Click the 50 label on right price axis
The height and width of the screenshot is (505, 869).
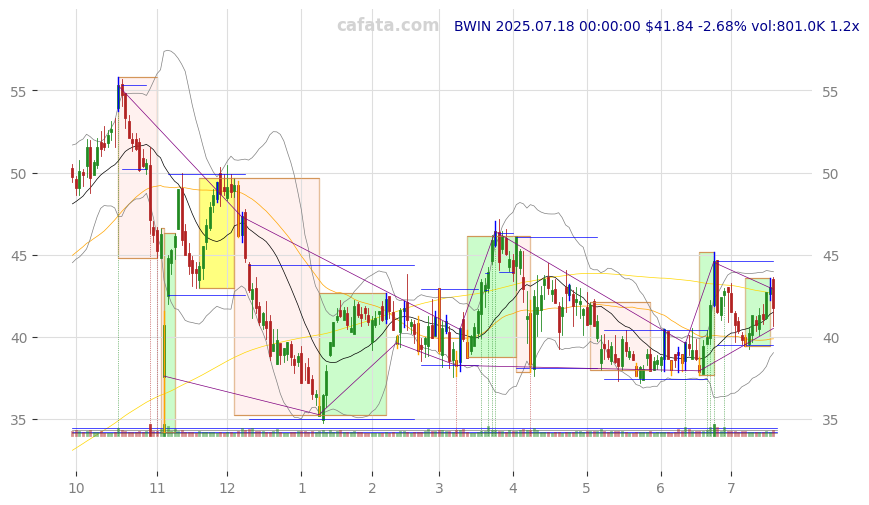[x=830, y=174]
